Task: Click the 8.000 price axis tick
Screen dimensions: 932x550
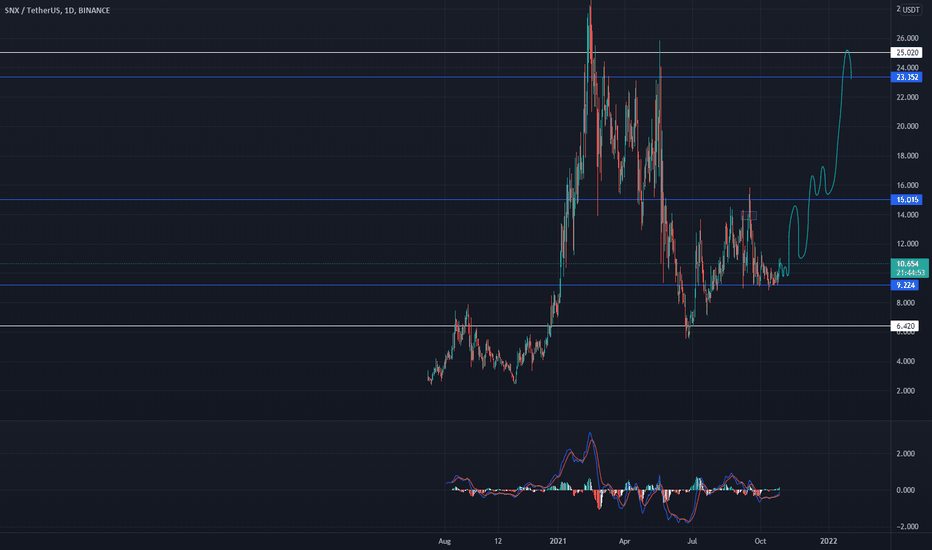Action: tap(905, 303)
